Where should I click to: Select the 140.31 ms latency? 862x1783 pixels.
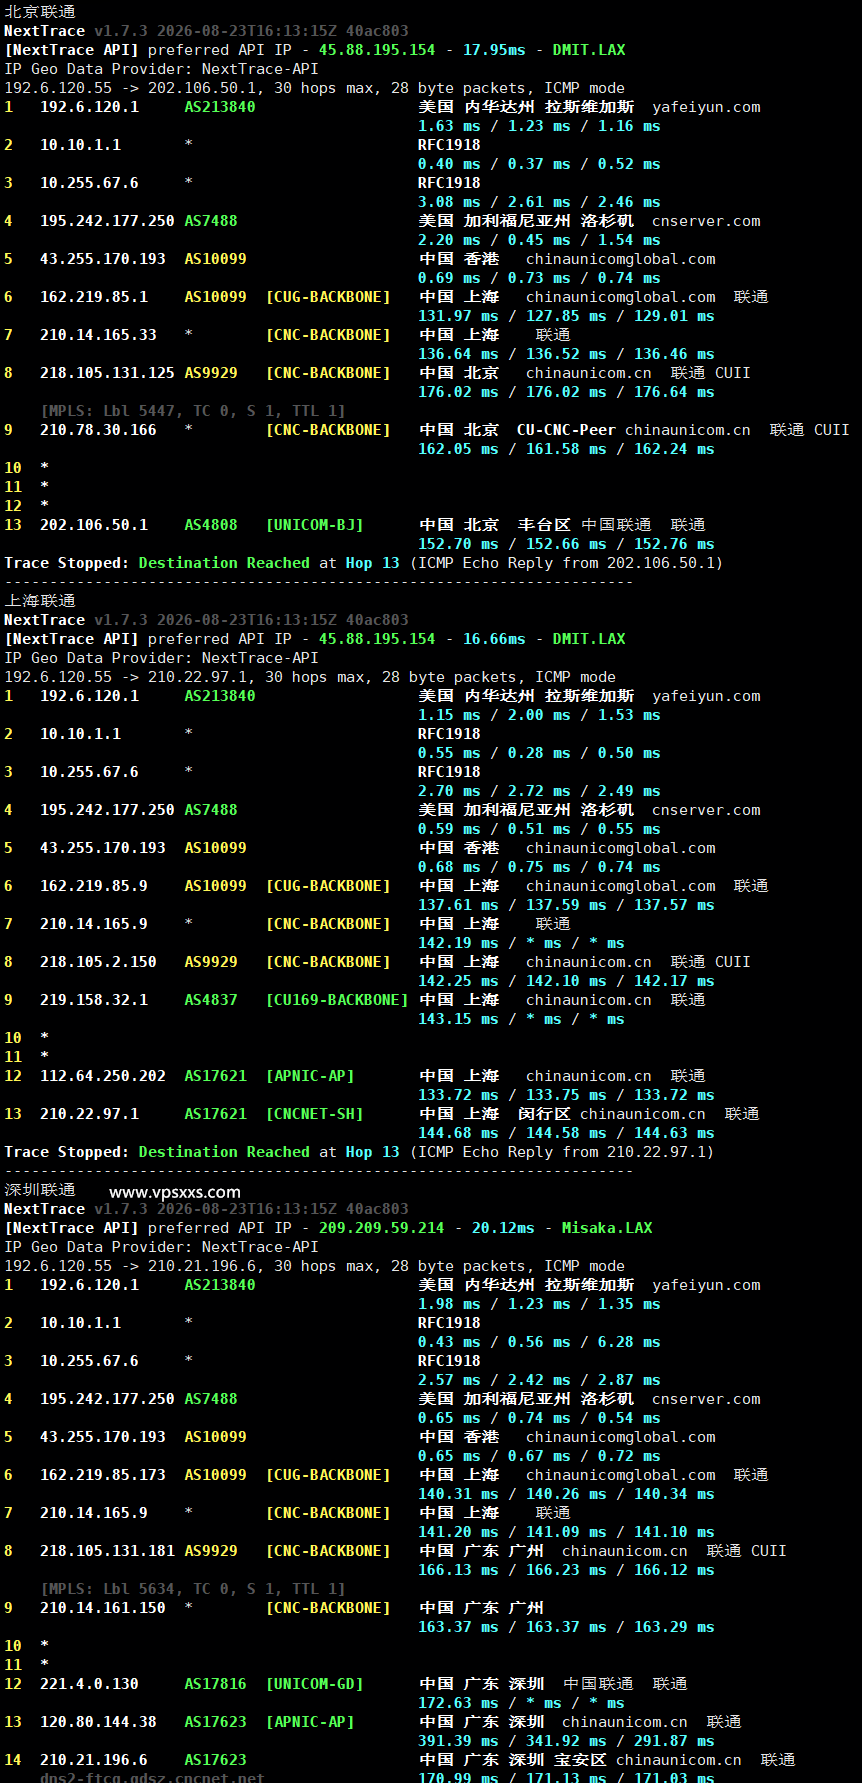click(458, 1494)
